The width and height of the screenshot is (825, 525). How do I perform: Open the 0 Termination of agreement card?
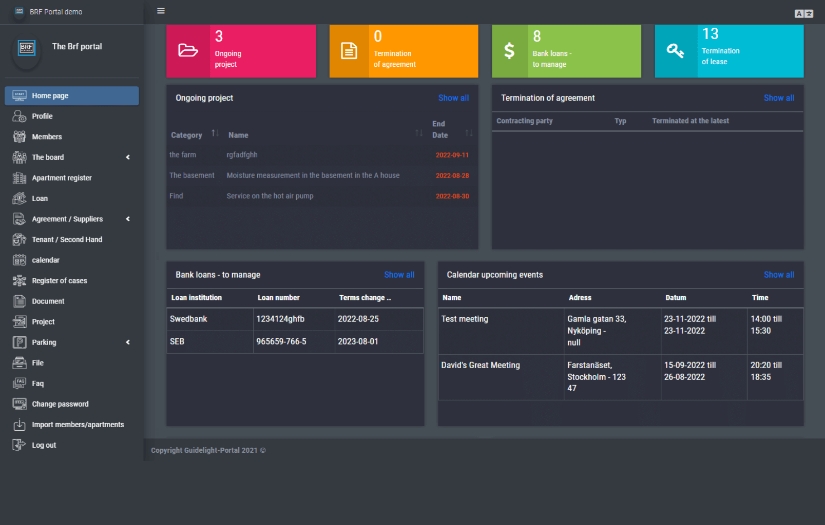[x=404, y=51]
